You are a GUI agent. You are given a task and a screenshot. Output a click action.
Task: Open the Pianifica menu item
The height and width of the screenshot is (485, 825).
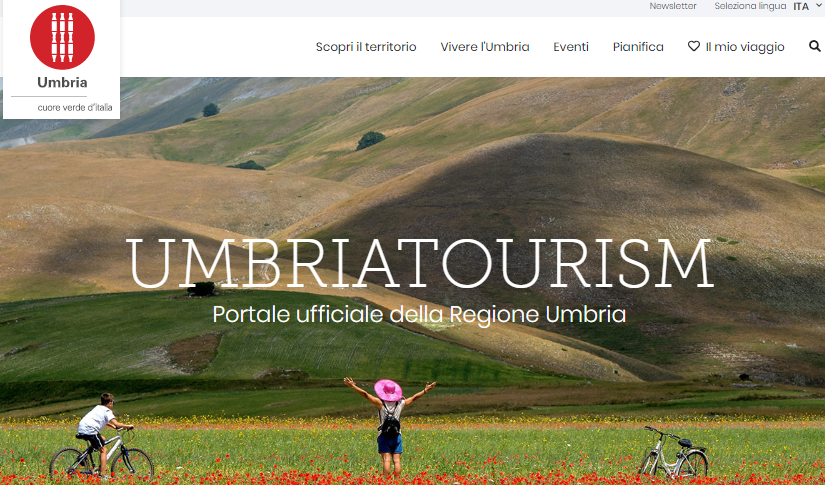click(638, 47)
